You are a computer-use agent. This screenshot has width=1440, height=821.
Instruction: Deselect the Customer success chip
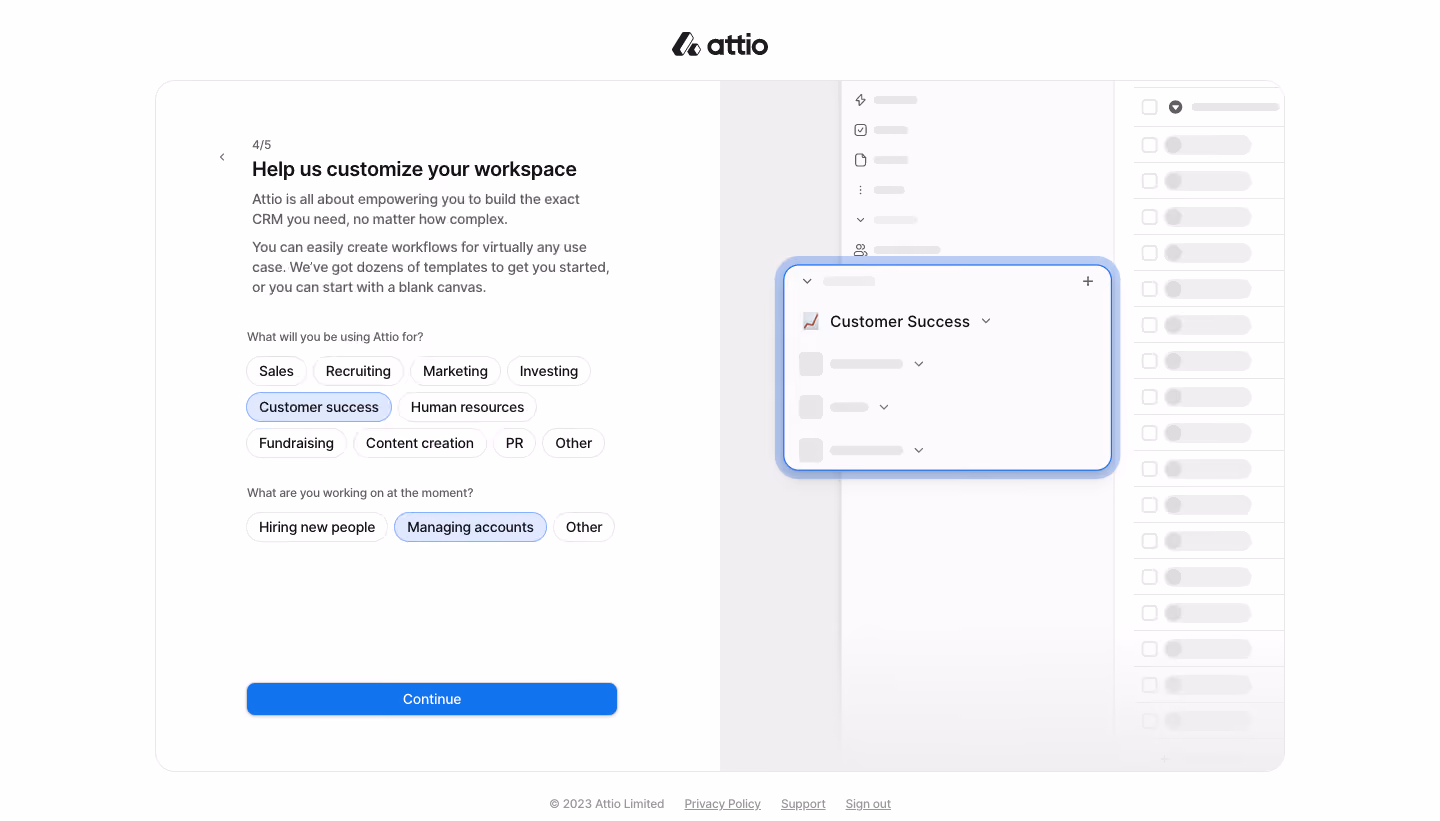click(319, 407)
